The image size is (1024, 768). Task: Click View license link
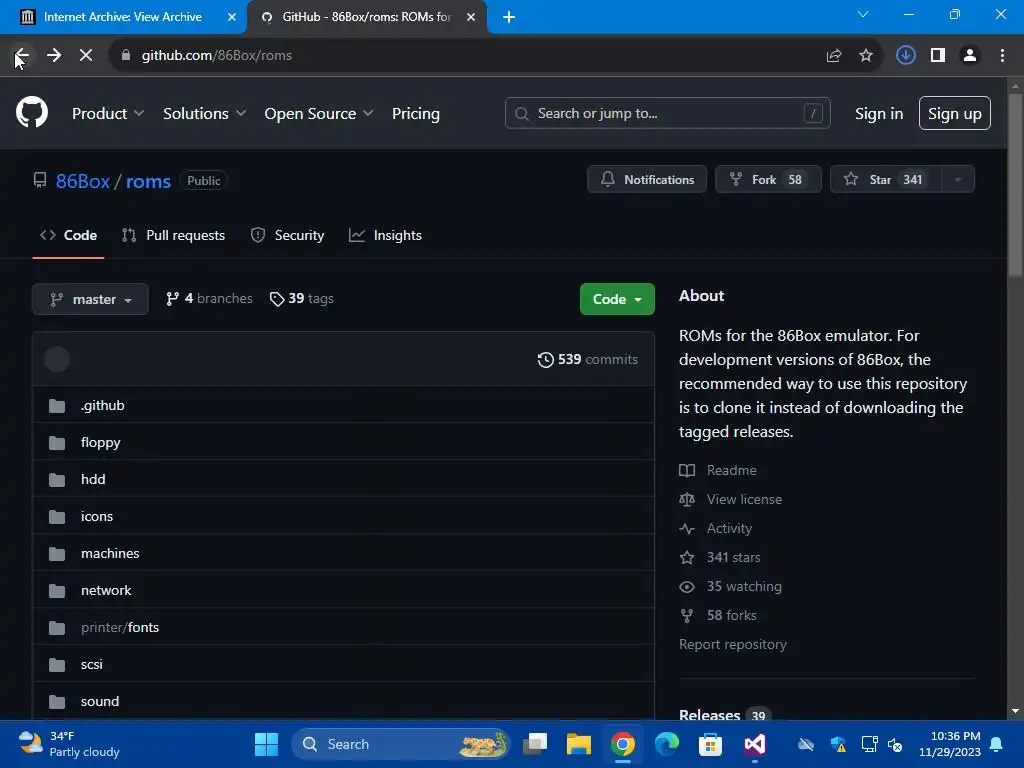[x=744, y=500]
